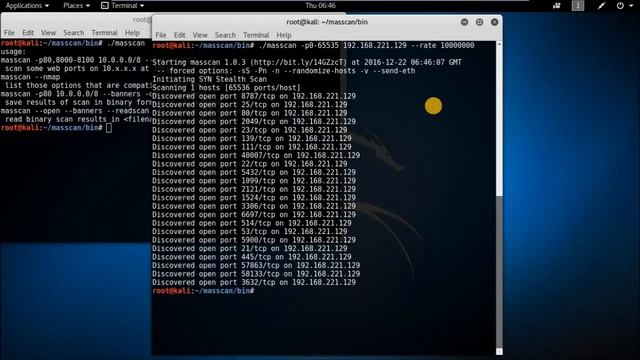The image size is (640, 360).
Task: Click 'usage:' line in back terminal
Action: (13, 52)
